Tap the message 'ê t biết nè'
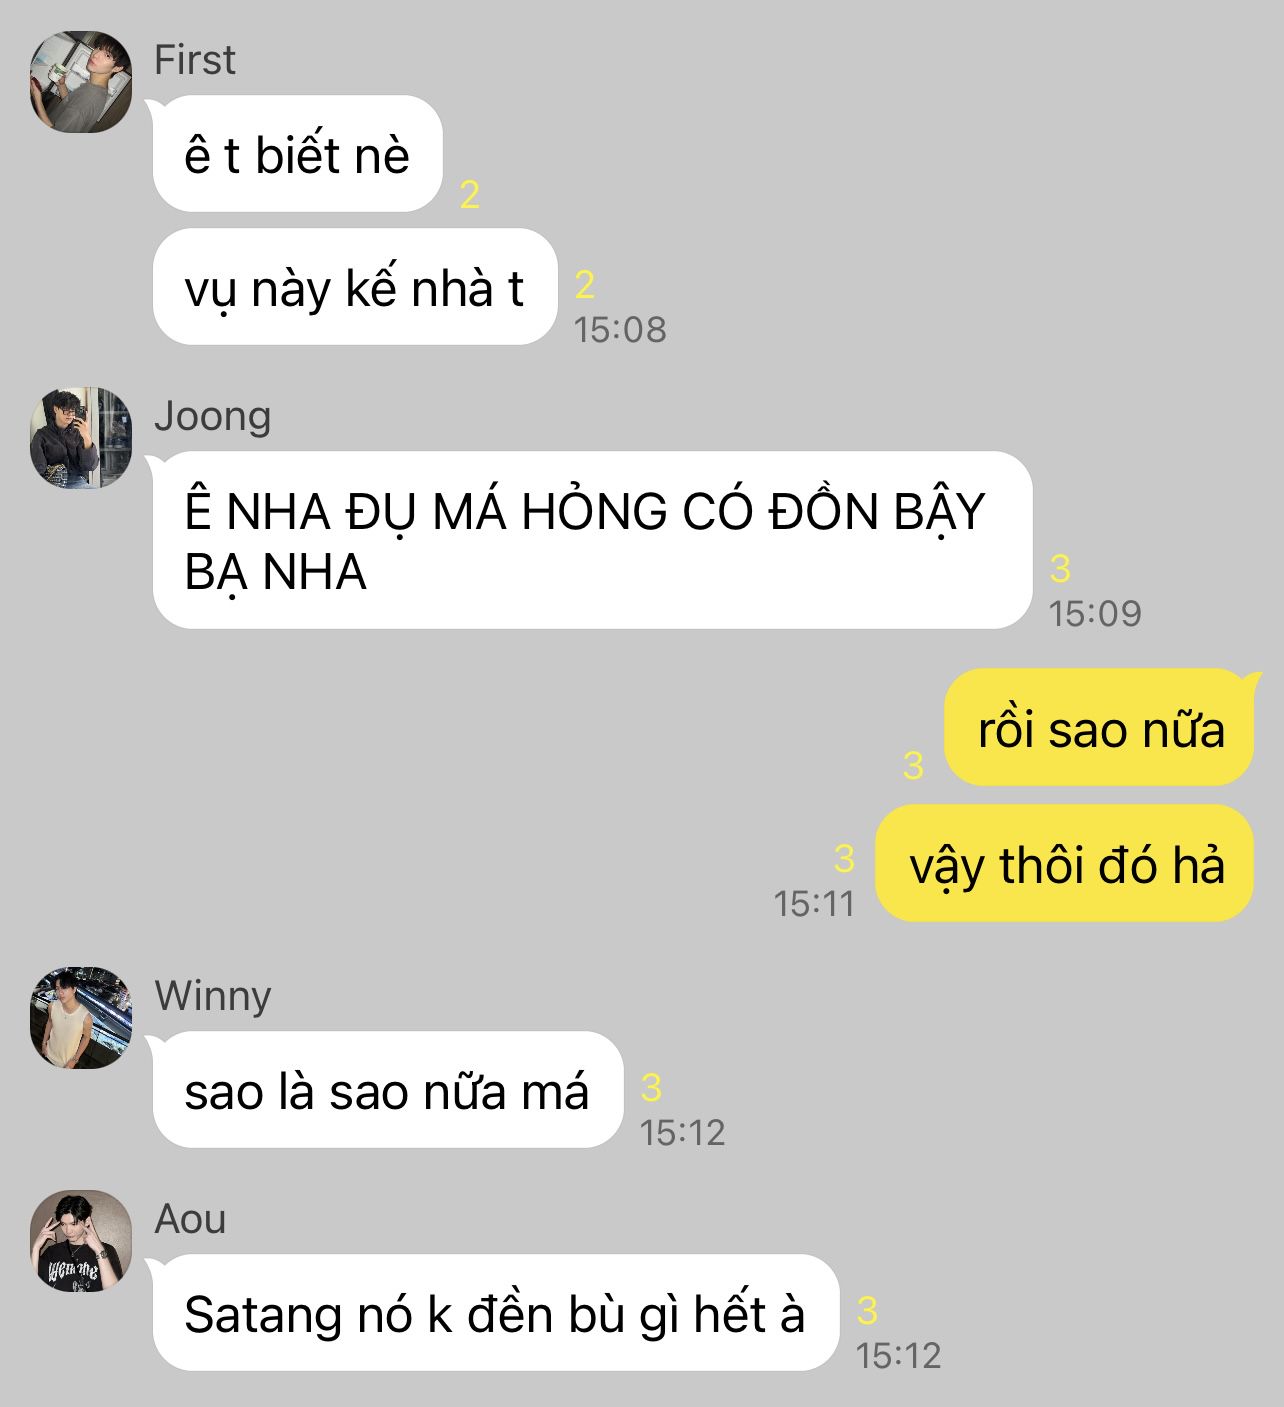The width and height of the screenshot is (1284, 1407). (x=297, y=154)
